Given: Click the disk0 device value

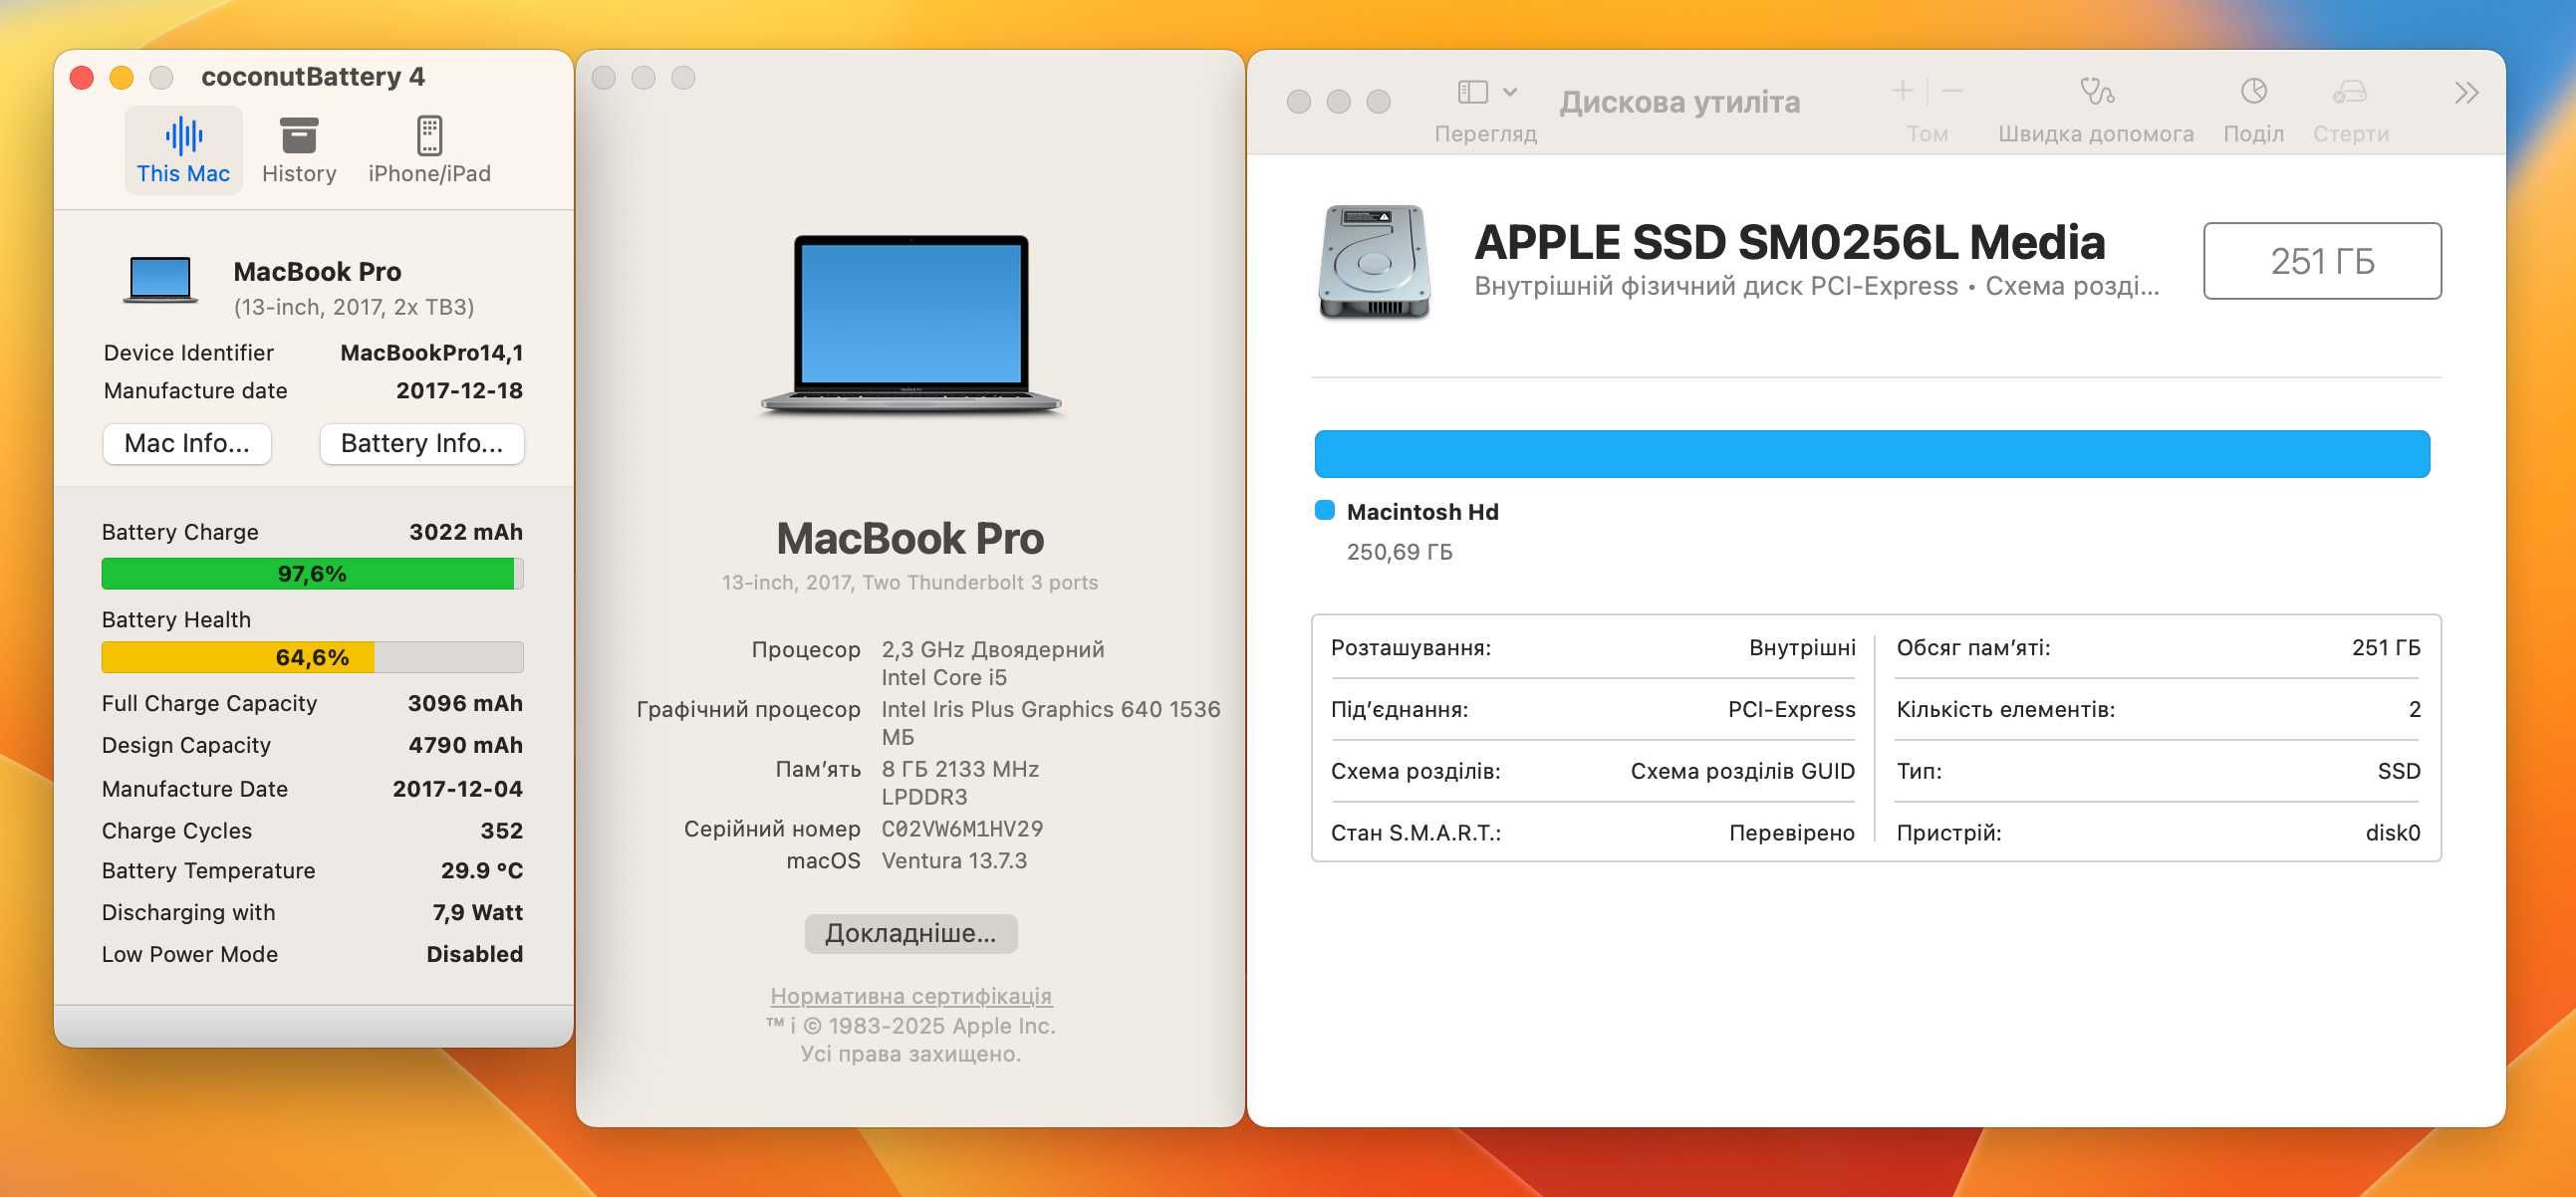Looking at the screenshot, I should 2393,833.
